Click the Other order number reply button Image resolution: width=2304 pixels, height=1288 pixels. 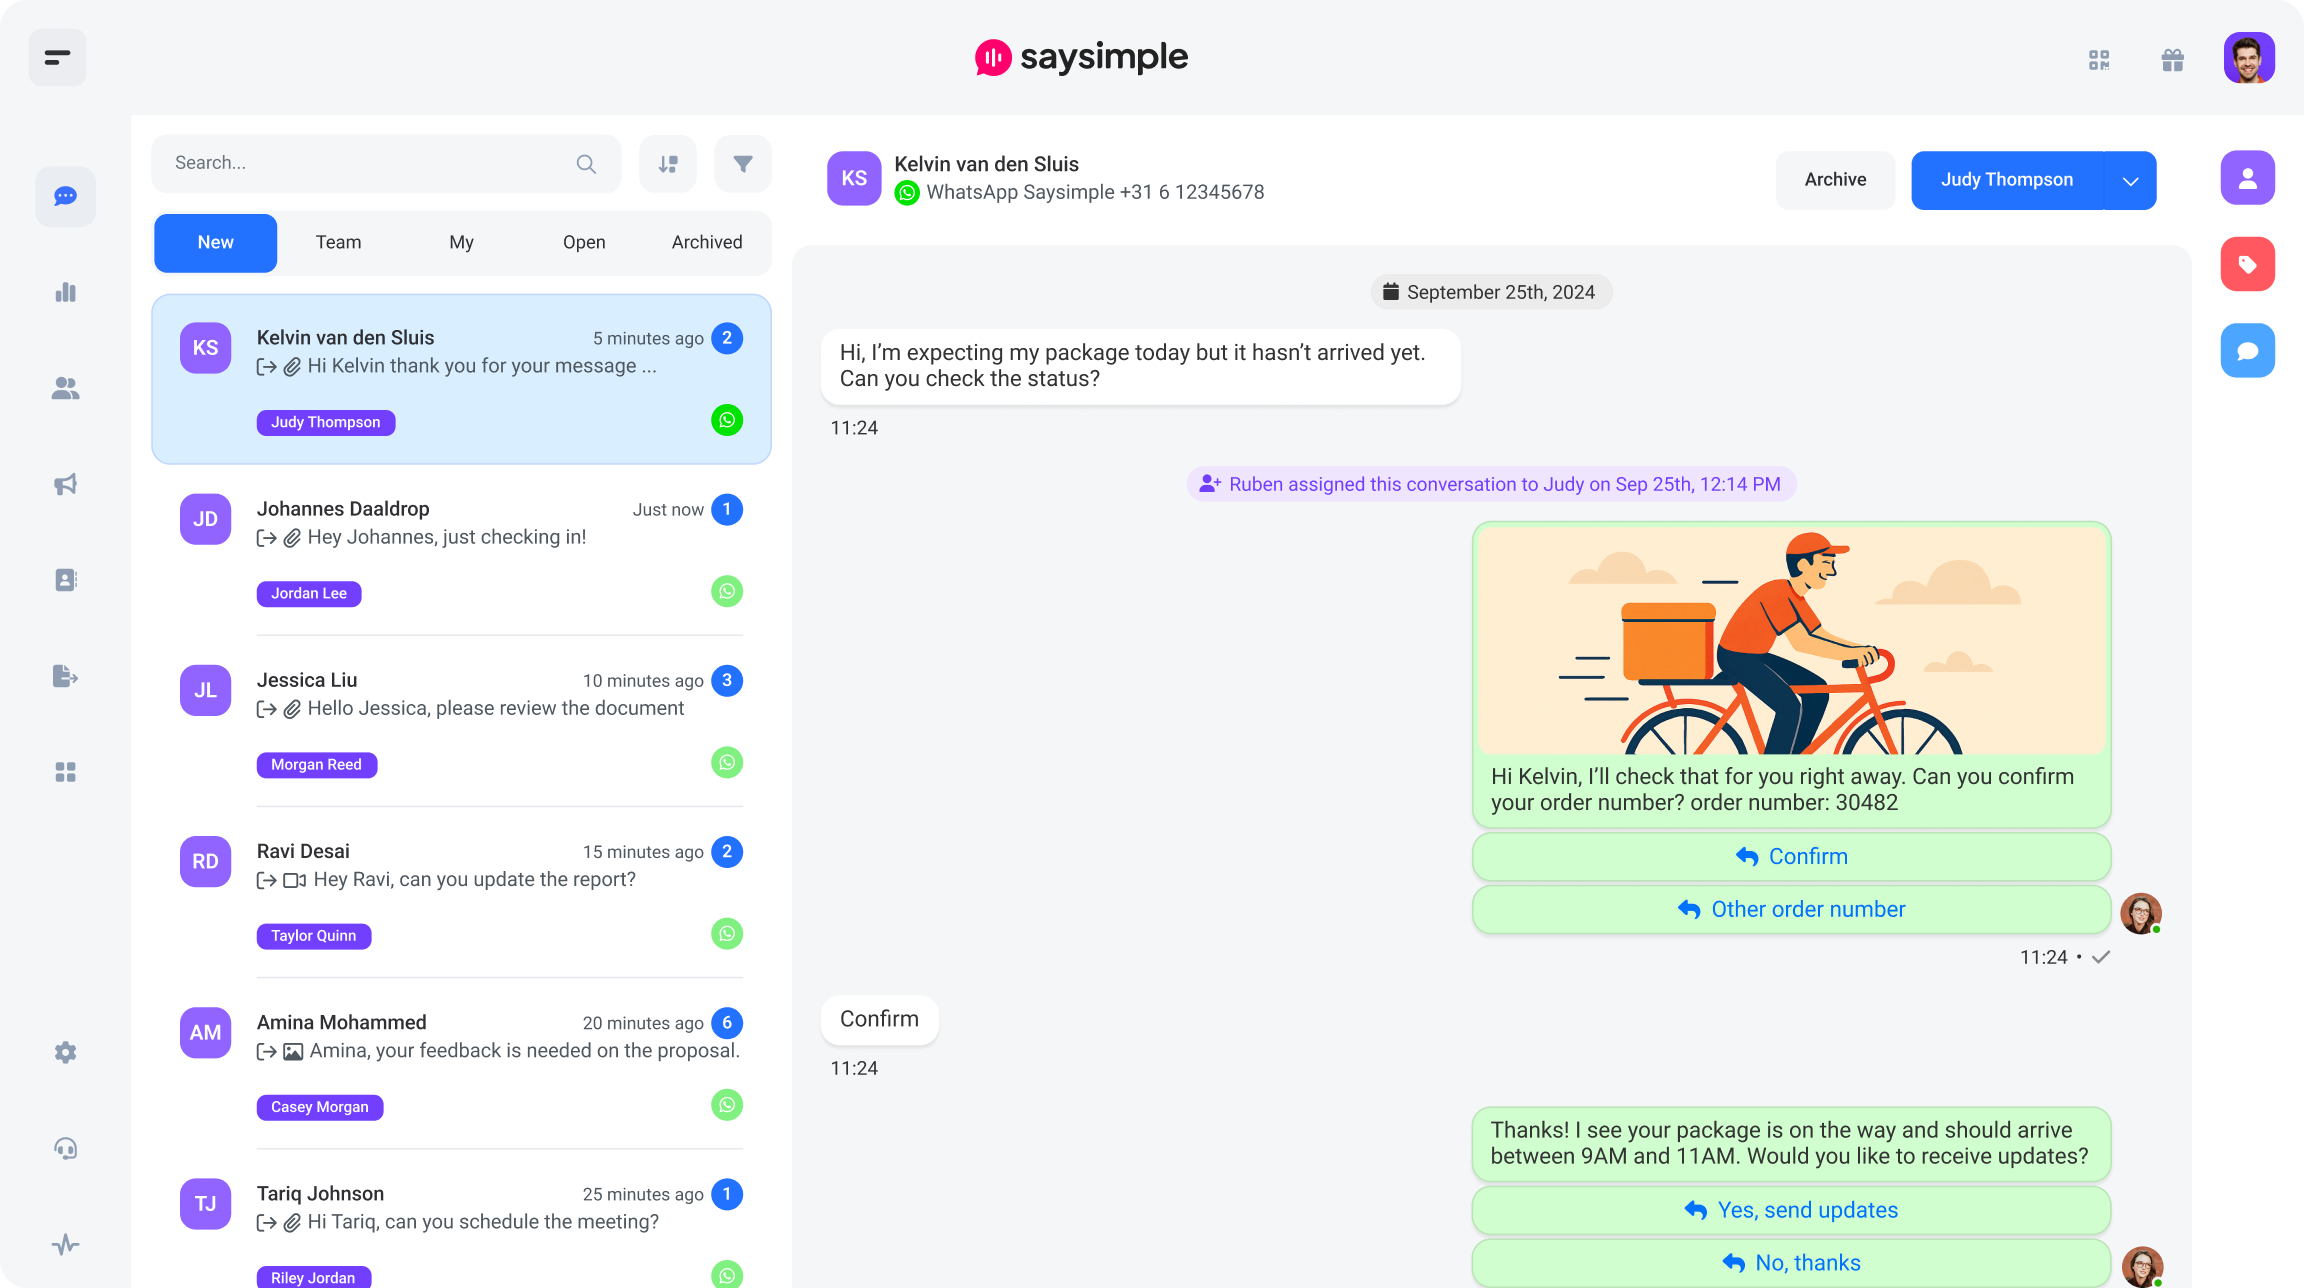[1791, 910]
